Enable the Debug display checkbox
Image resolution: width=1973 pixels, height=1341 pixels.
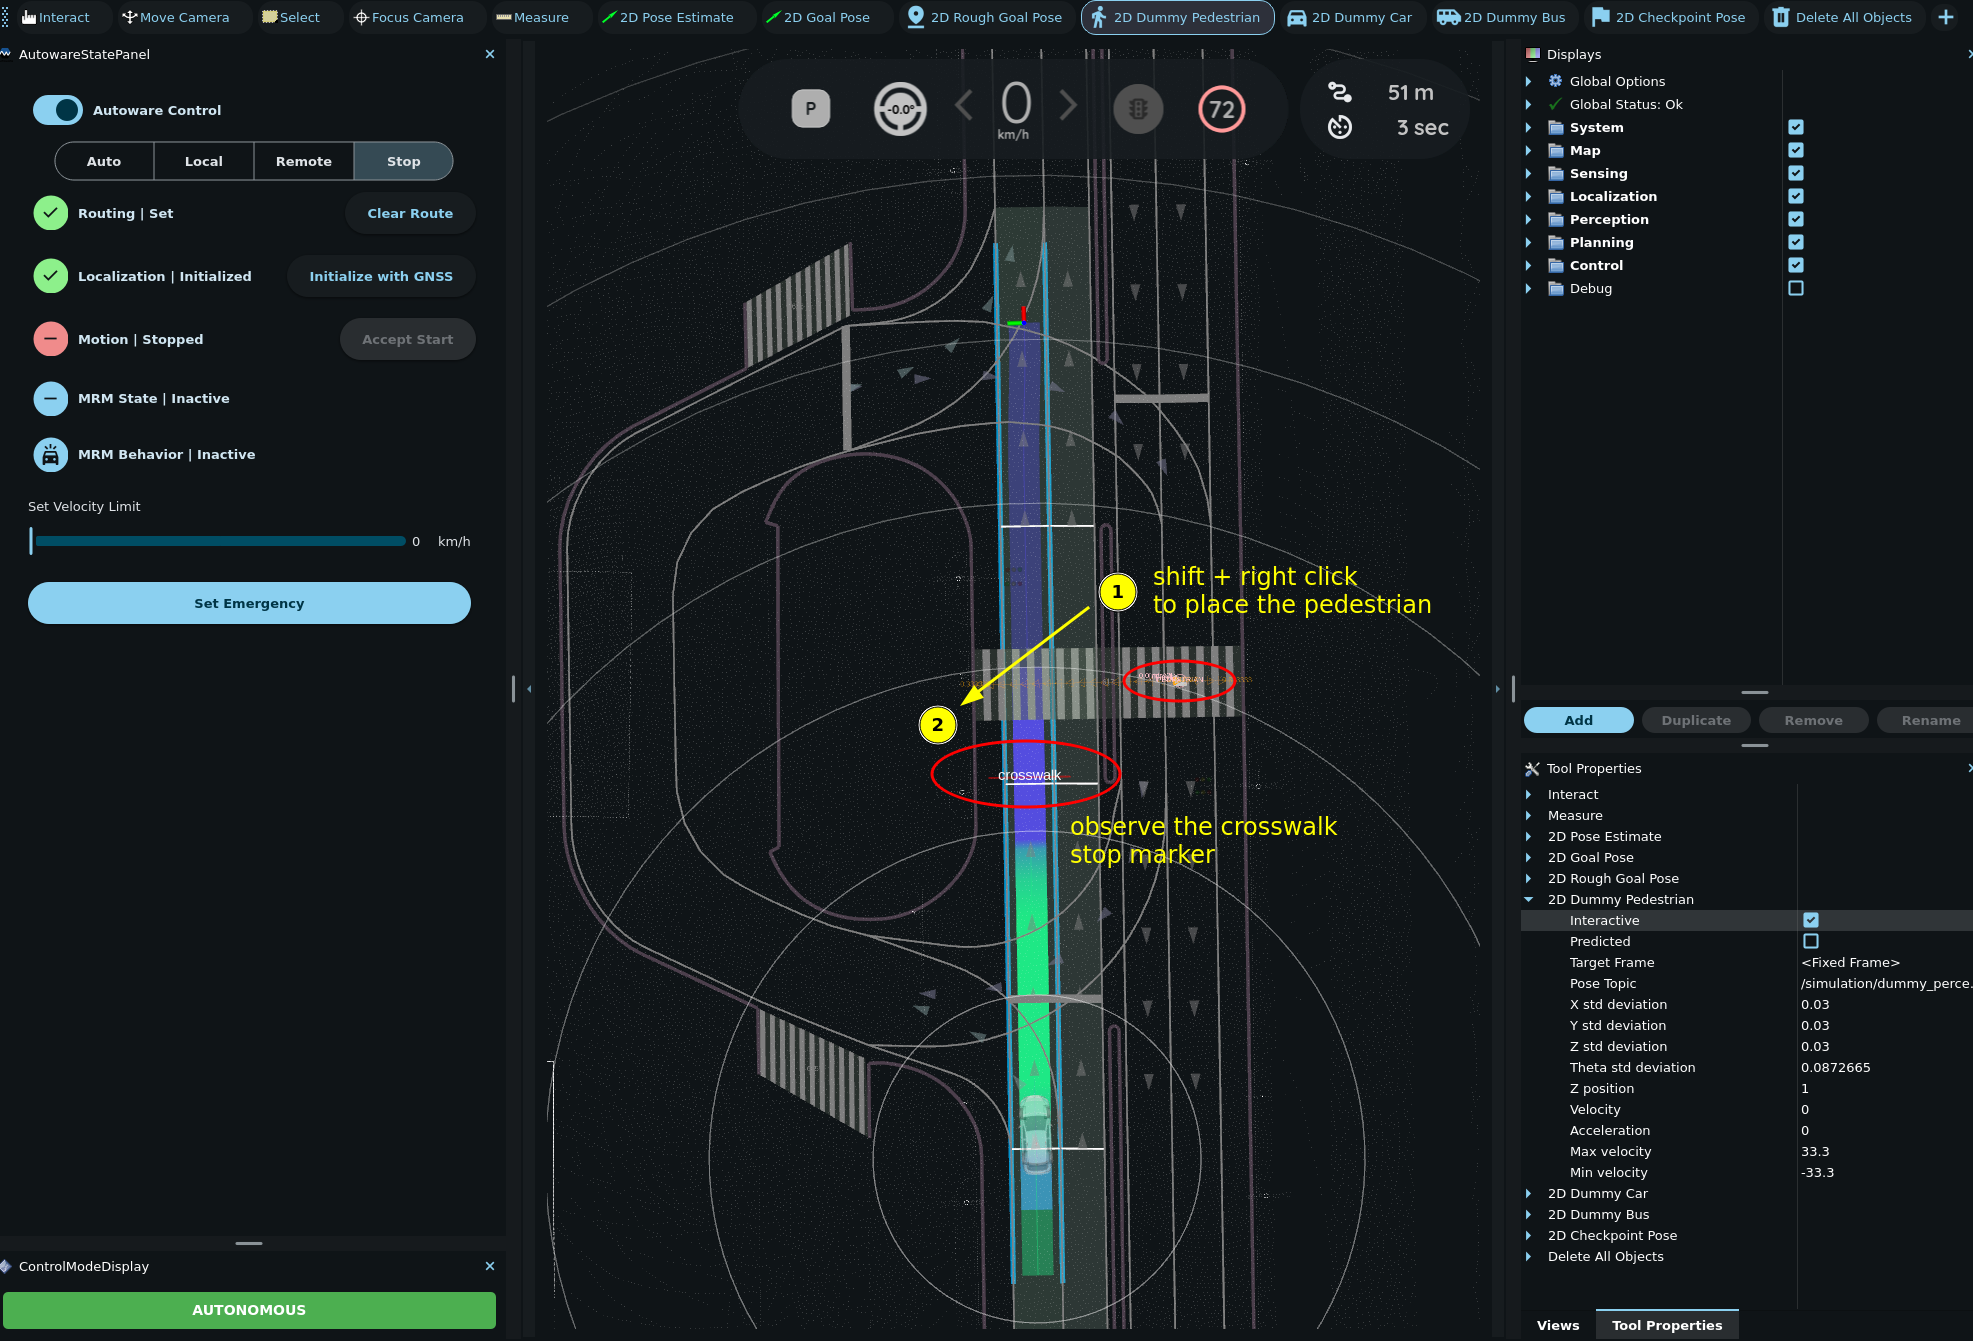tap(1796, 288)
